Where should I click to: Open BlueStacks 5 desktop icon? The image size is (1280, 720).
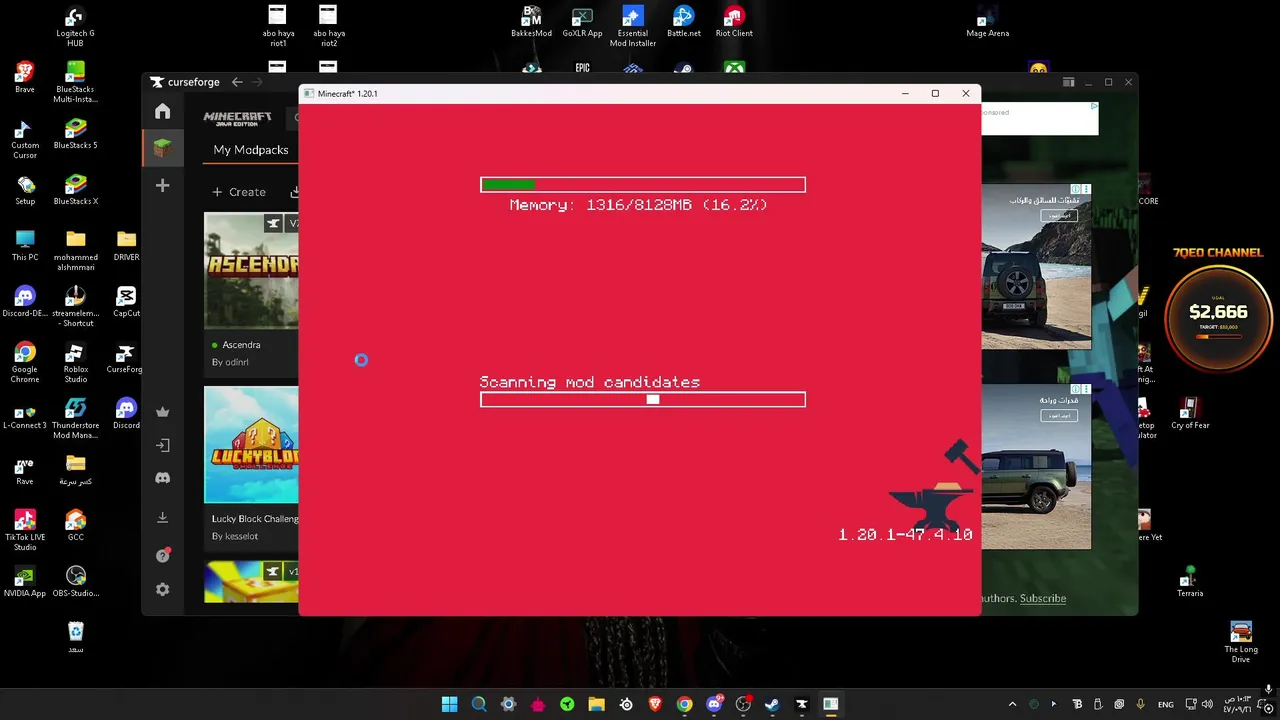tap(75, 134)
